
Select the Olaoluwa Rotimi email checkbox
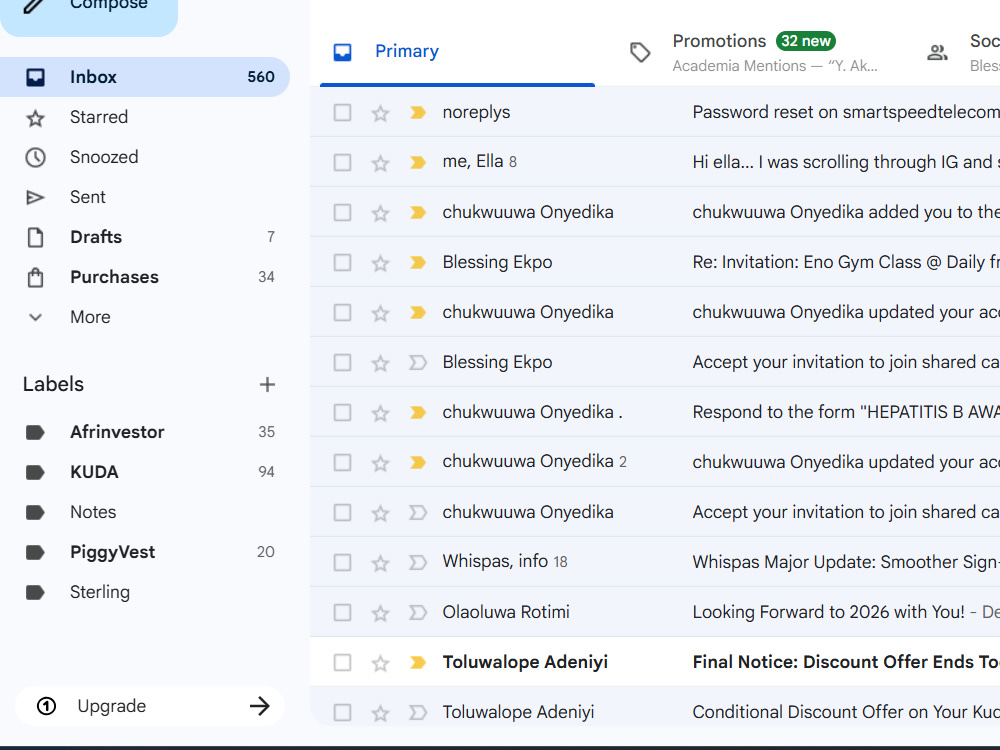click(x=342, y=612)
